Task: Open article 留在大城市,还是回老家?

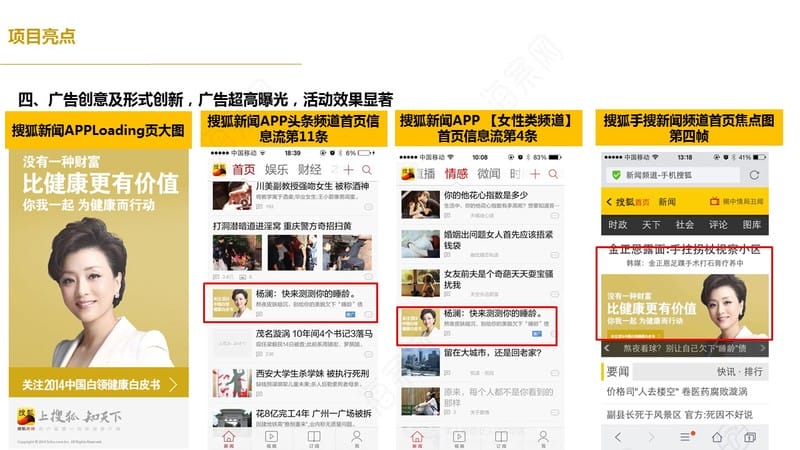Action: tap(492, 353)
